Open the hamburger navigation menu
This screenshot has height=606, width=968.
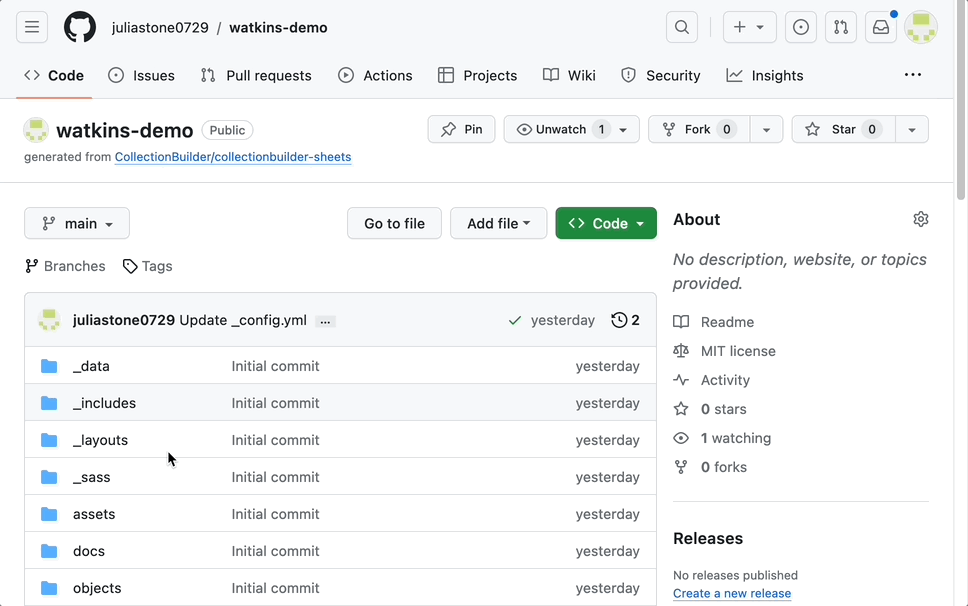coord(32,28)
